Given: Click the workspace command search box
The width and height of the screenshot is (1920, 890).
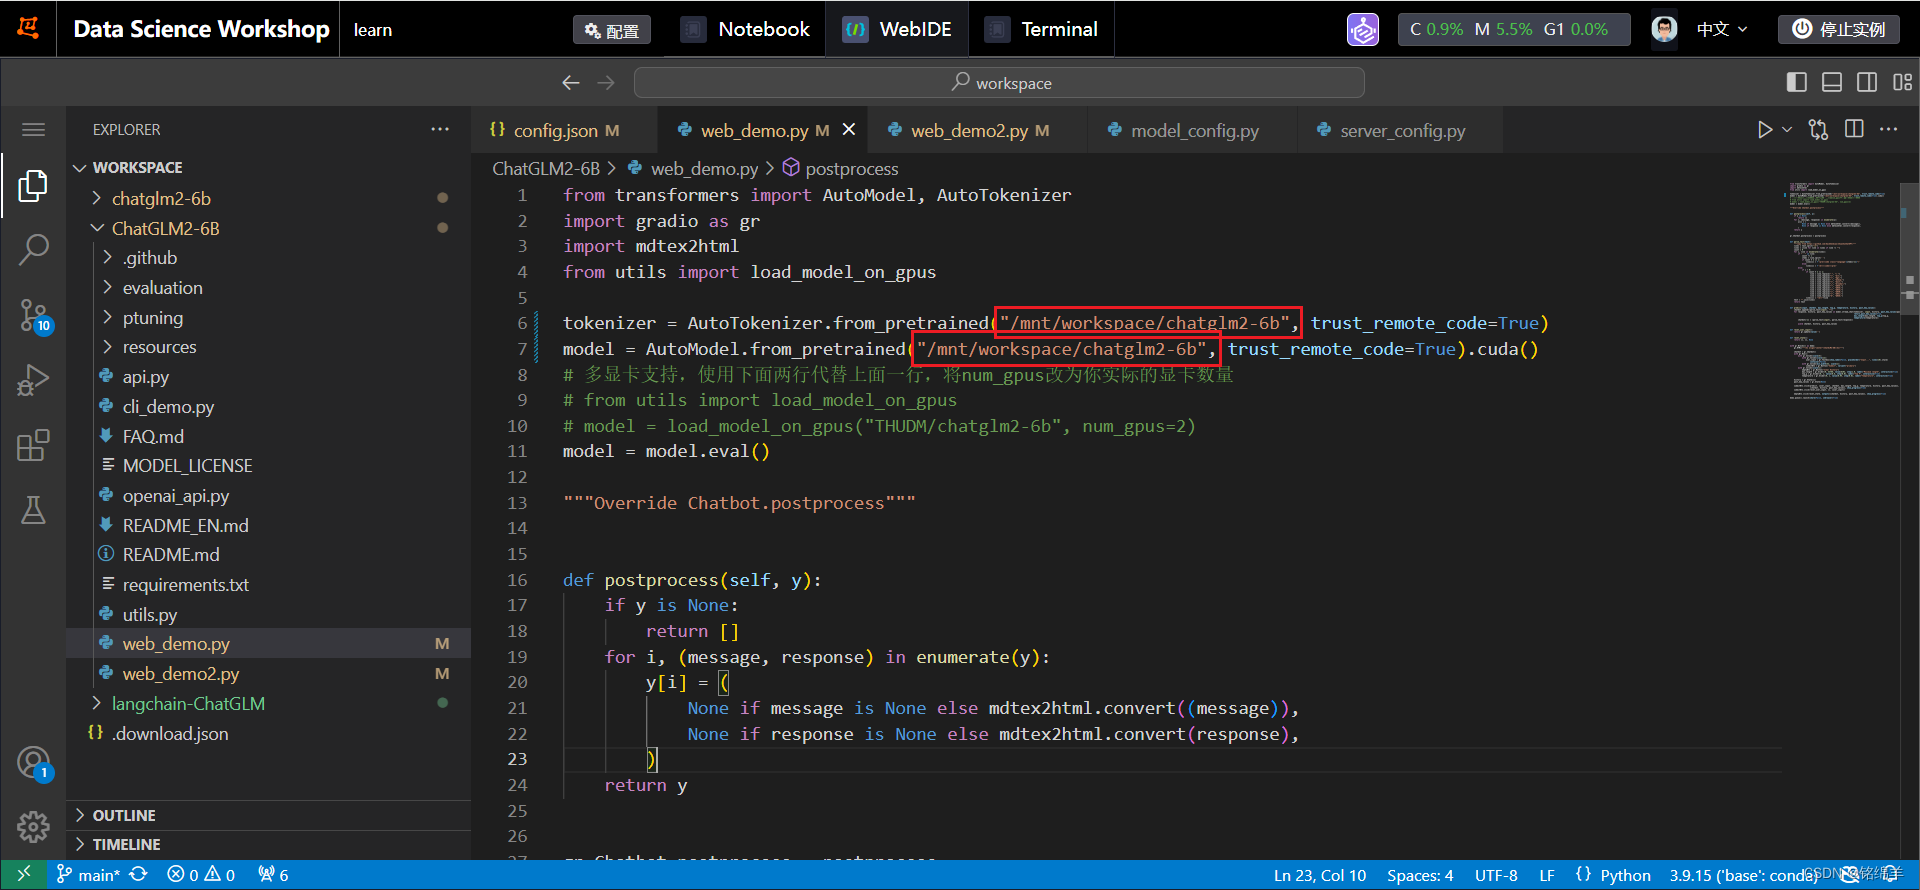Looking at the screenshot, I should (x=999, y=83).
